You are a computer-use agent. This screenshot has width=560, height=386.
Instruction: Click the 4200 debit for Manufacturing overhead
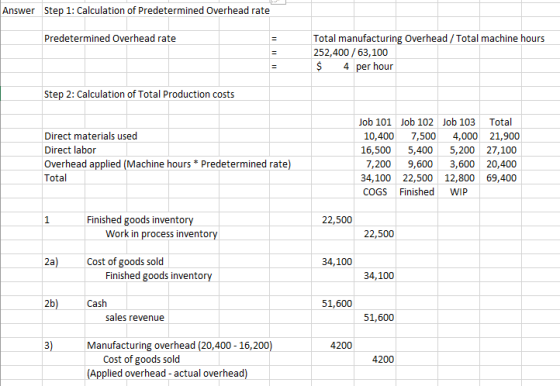point(341,345)
